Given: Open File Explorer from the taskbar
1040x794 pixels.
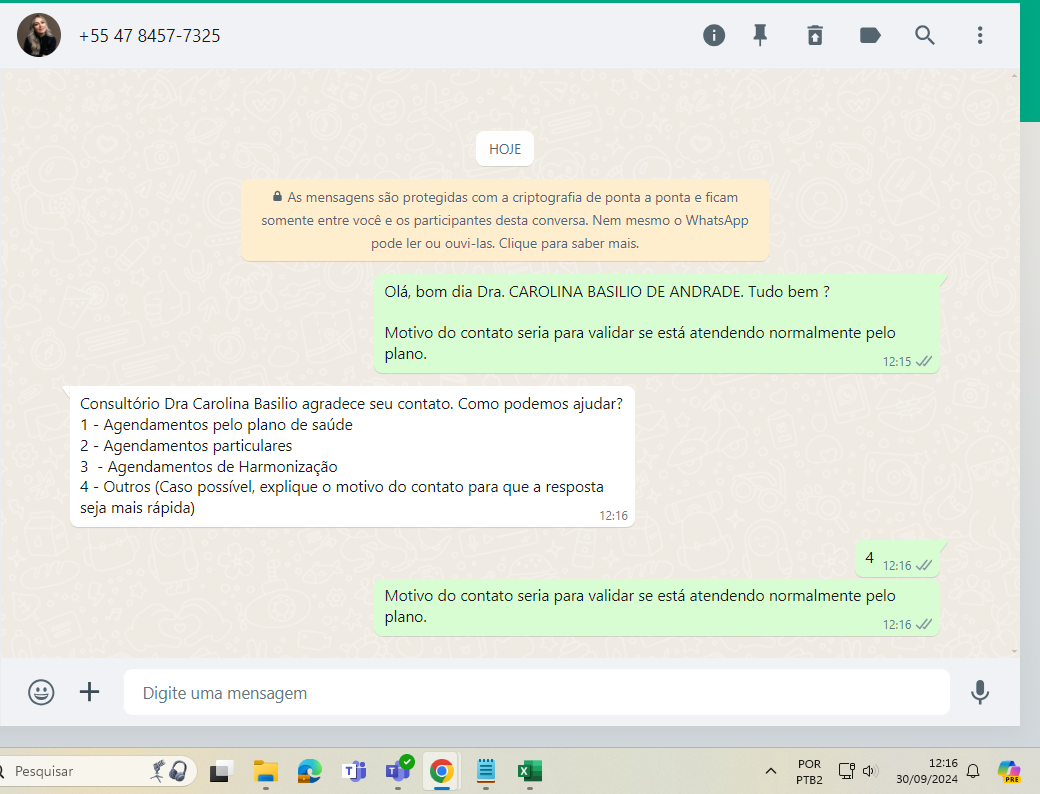Looking at the screenshot, I should (266, 771).
